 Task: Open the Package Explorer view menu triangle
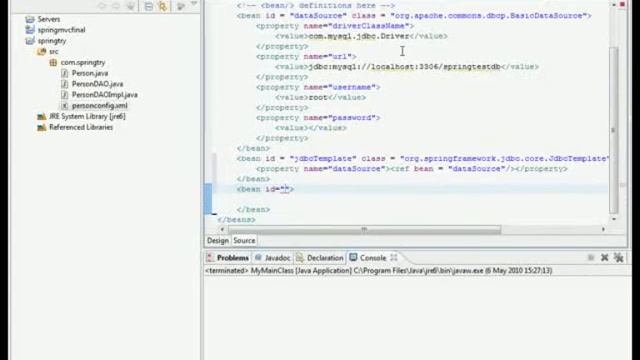[x=194, y=4]
